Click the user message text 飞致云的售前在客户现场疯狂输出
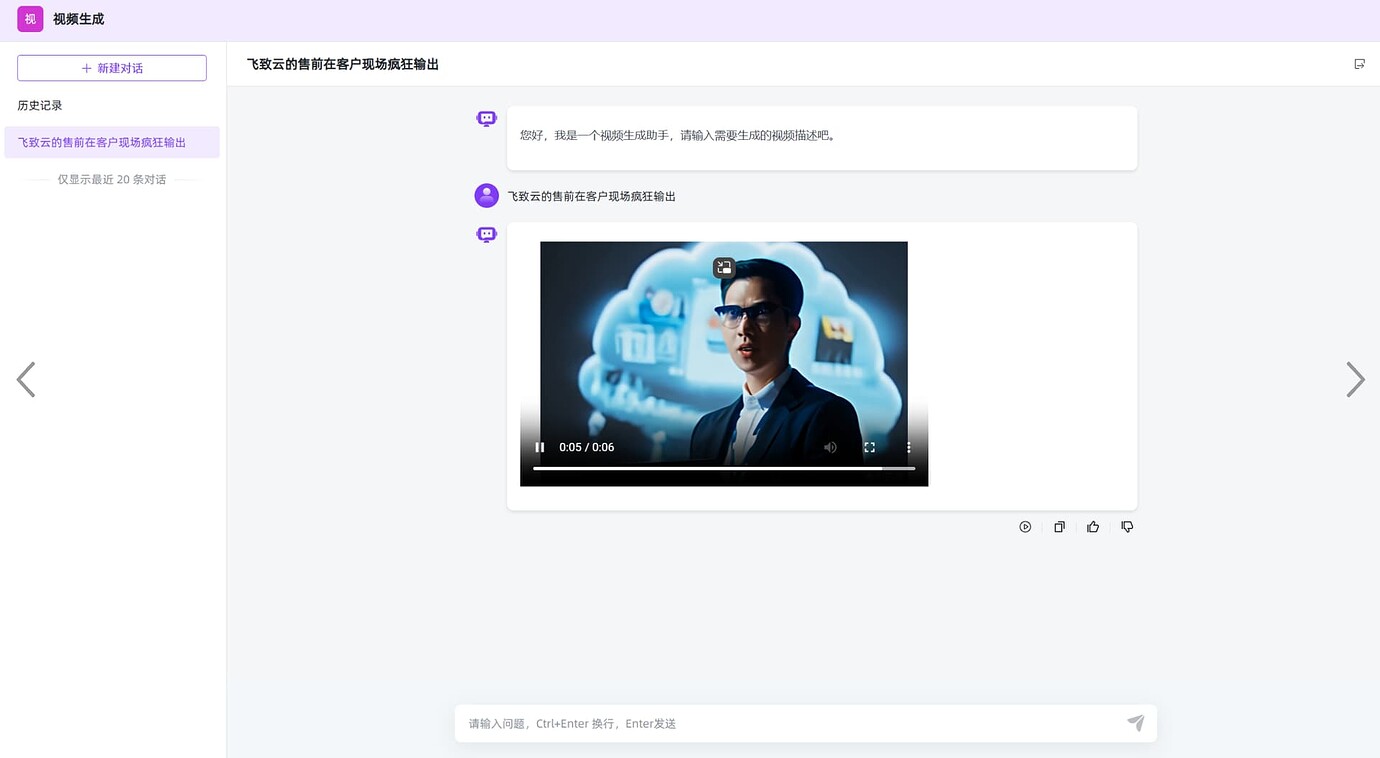 click(x=591, y=196)
